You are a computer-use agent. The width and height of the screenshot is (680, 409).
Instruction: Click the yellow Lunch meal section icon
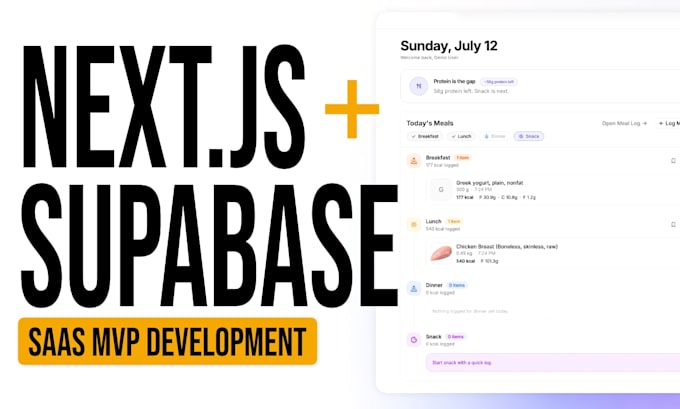(x=414, y=225)
